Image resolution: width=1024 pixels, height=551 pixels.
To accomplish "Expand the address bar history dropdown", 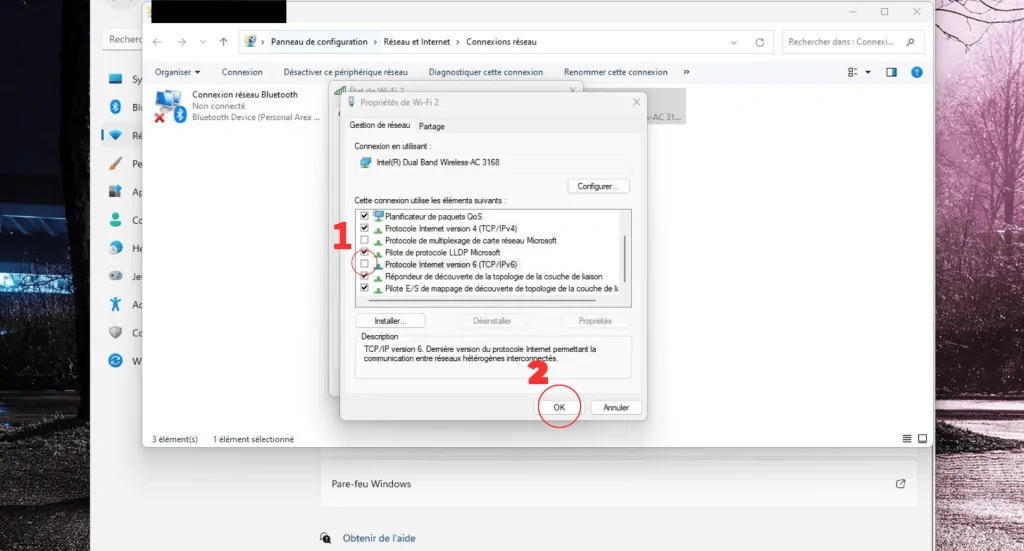I will 733,42.
